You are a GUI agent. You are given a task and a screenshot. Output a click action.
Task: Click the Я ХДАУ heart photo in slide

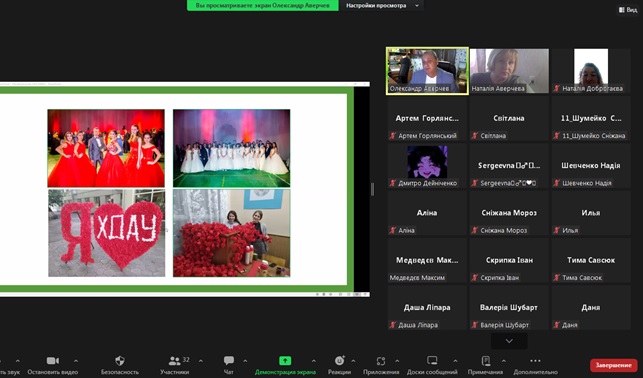pos(107,233)
